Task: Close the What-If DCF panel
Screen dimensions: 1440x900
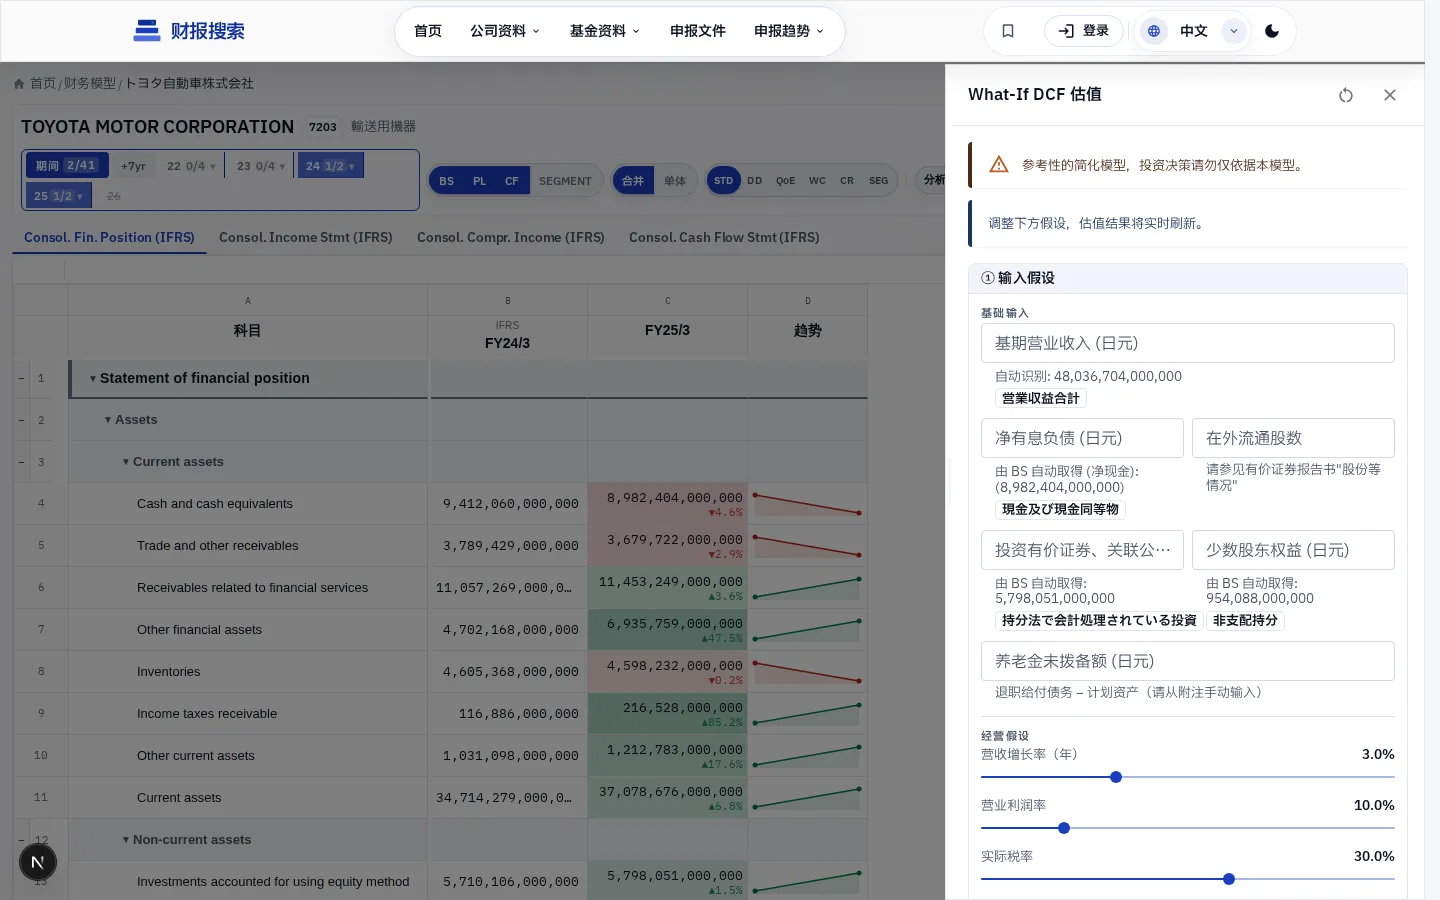Action: (x=1390, y=95)
